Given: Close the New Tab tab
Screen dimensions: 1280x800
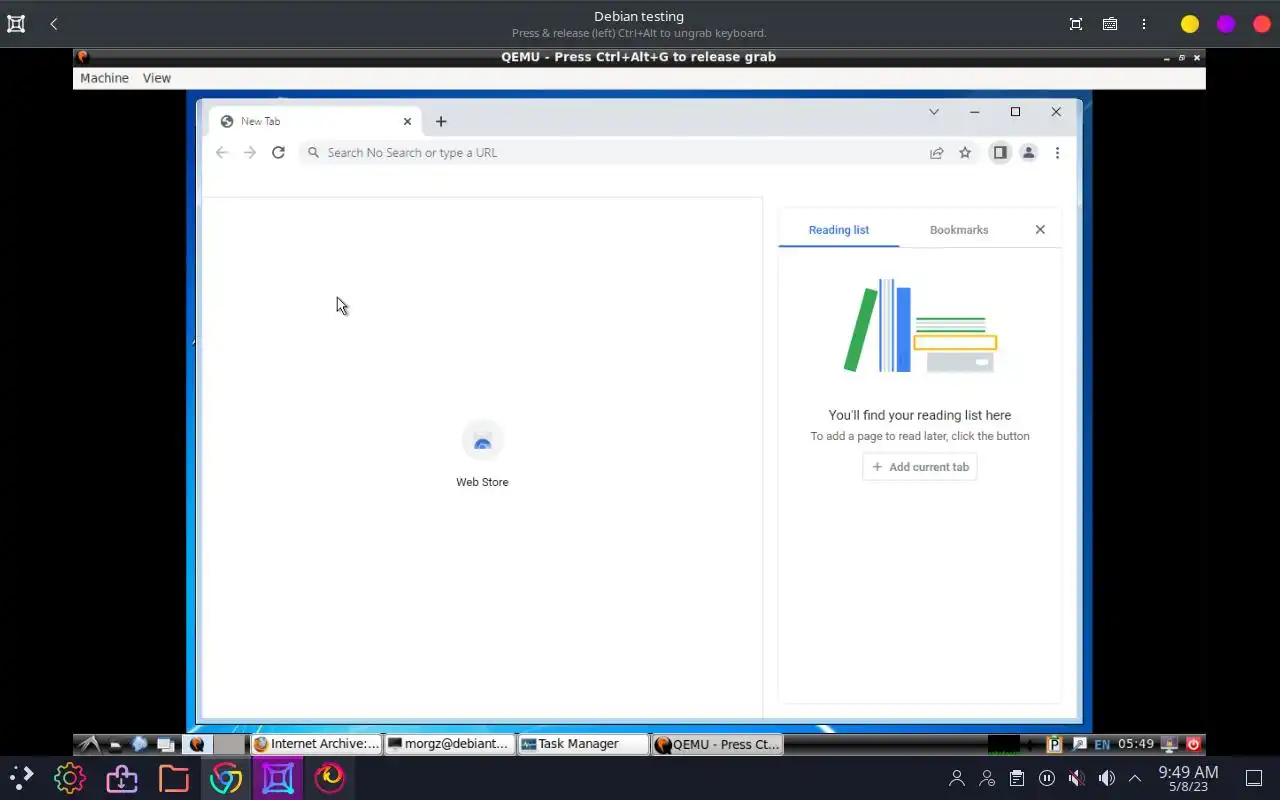Looking at the screenshot, I should pyautogui.click(x=407, y=121).
